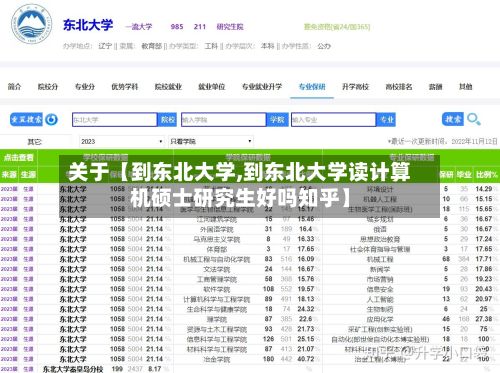Click the 生物制药 major cell
The image size is (500, 373).
tap(380, 309)
